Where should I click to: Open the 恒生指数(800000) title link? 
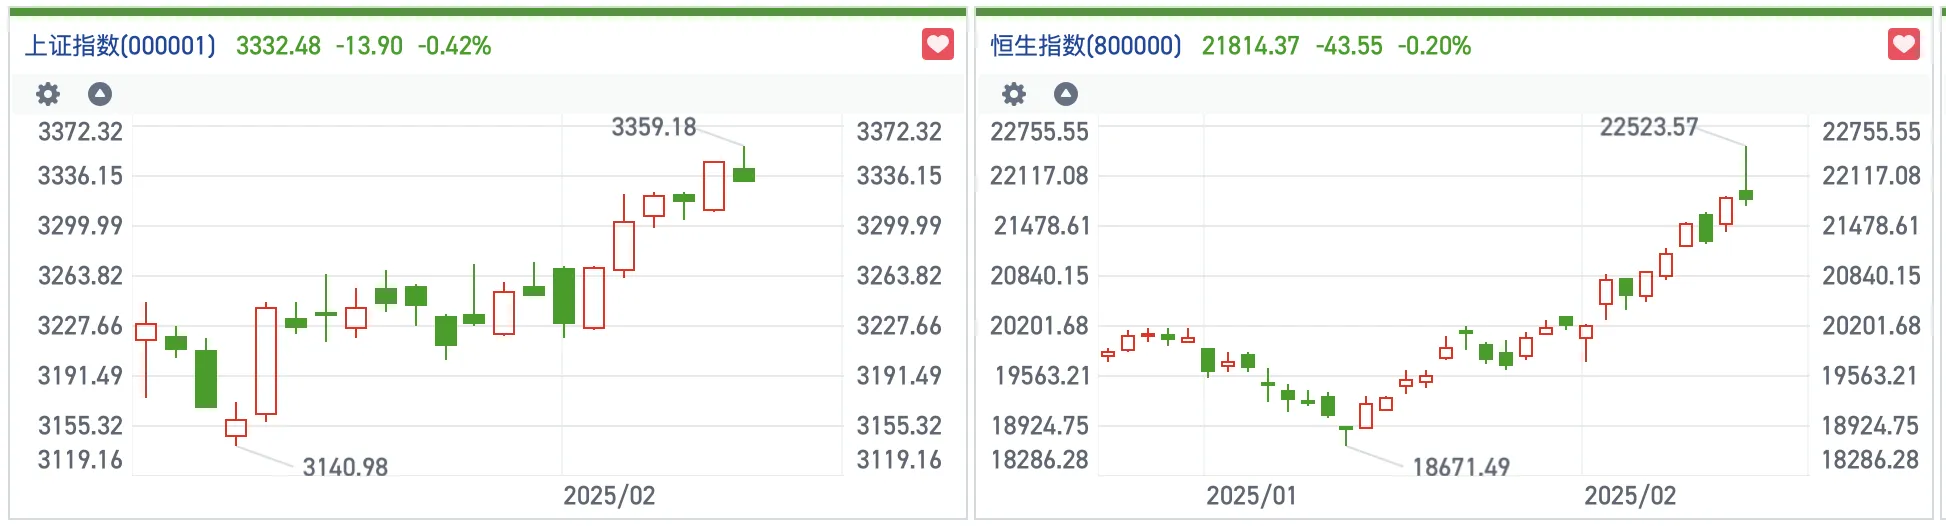click(x=1086, y=46)
